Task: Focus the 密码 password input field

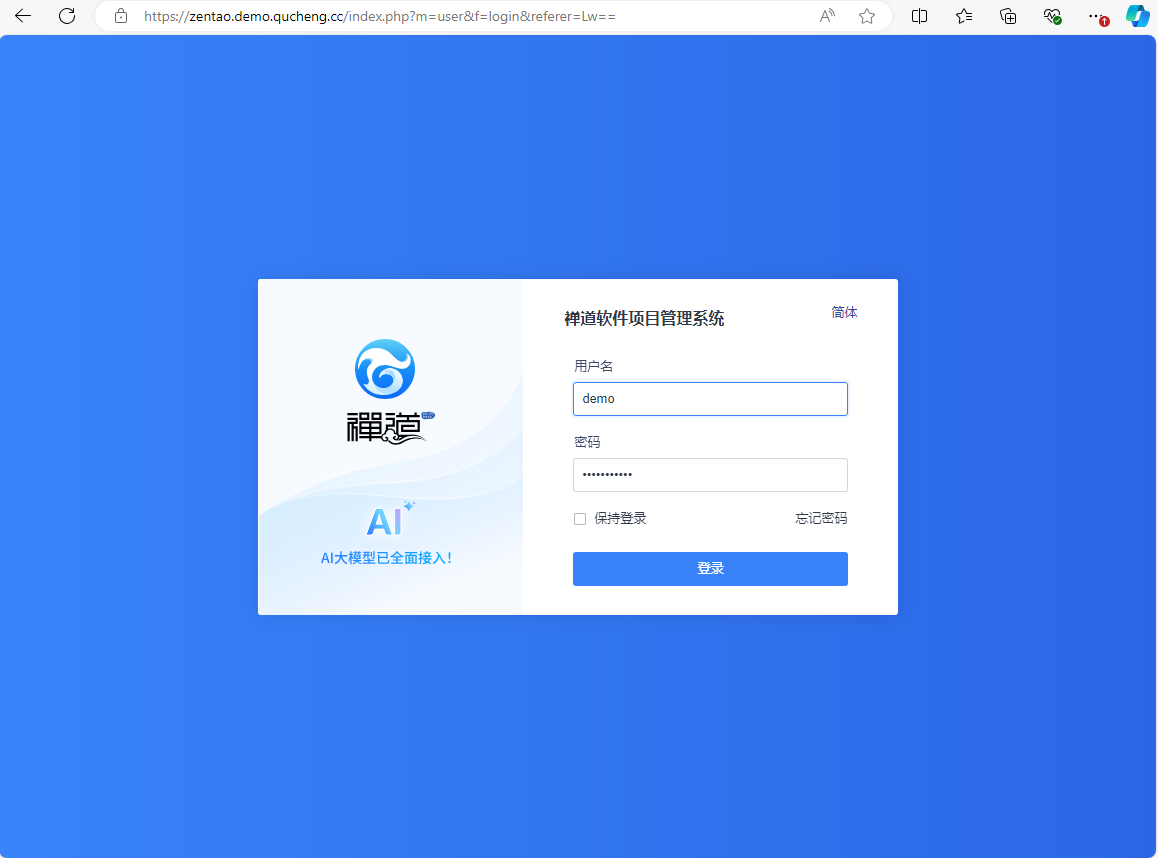Action: [x=710, y=475]
